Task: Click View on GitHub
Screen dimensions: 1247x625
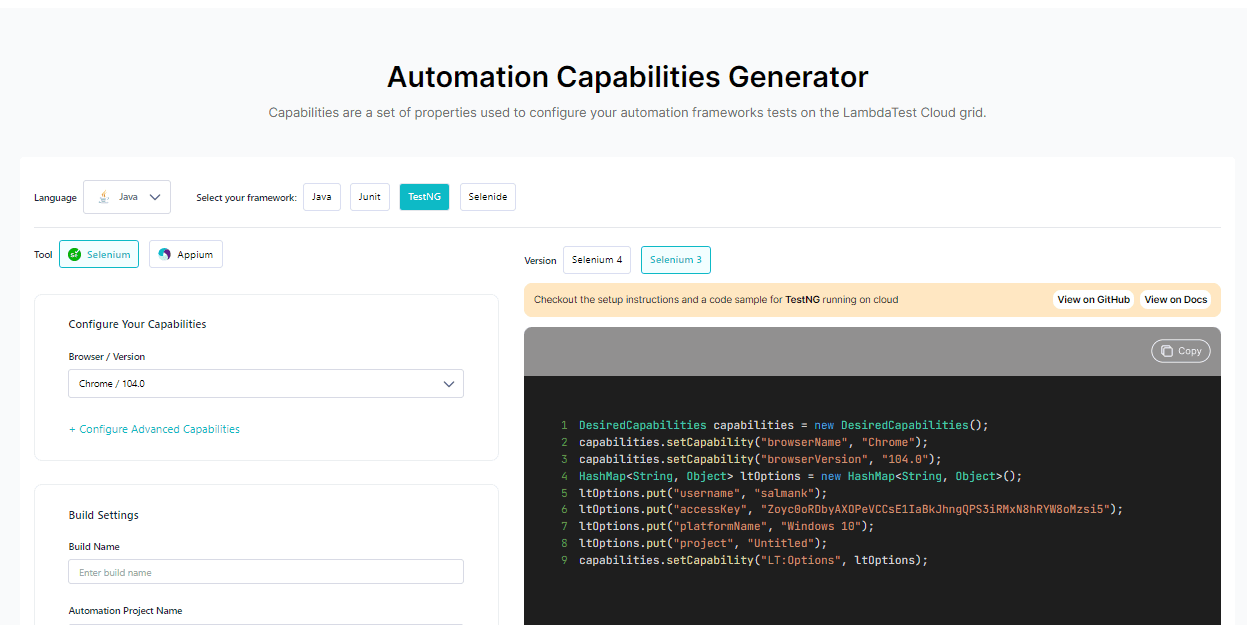Action: [1093, 299]
